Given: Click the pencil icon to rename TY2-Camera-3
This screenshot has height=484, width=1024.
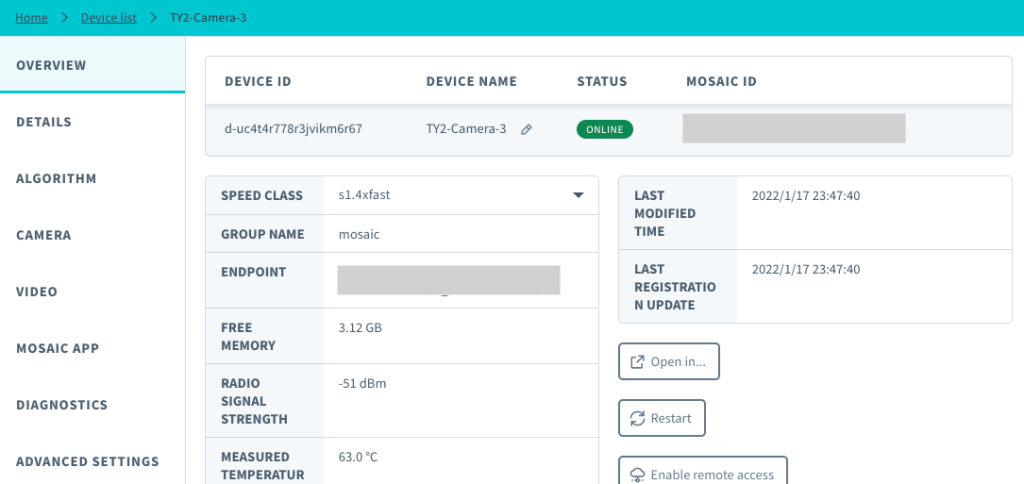Looking at the screenshot, I should pyautogui.click(x=526, y=129).
